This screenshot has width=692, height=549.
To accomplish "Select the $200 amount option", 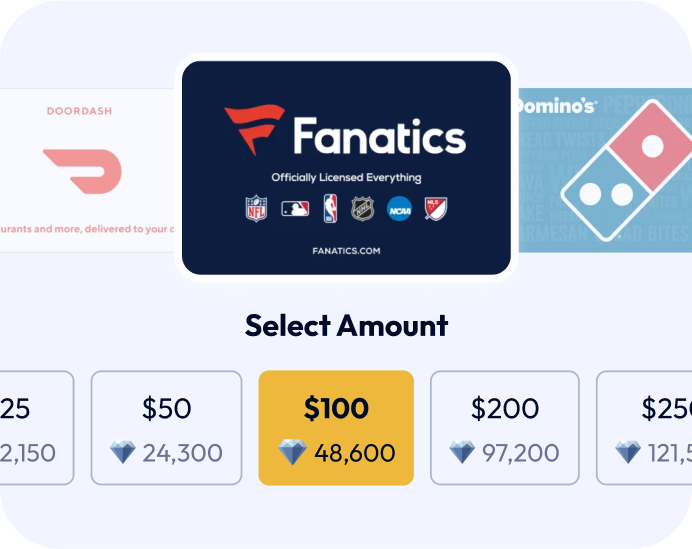I will point(505,428).
